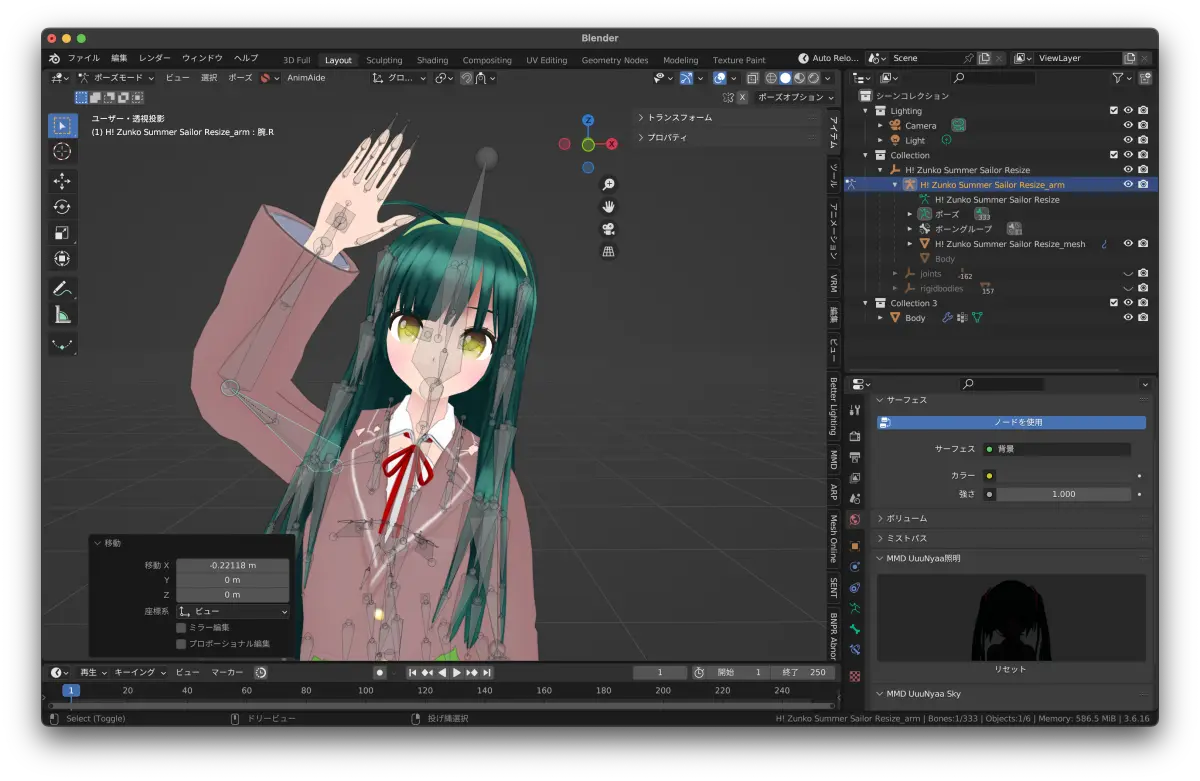This screenshot has height=781, width=1200.
Task: Click the AnimAide header button
Action: [x=306, y=78]
